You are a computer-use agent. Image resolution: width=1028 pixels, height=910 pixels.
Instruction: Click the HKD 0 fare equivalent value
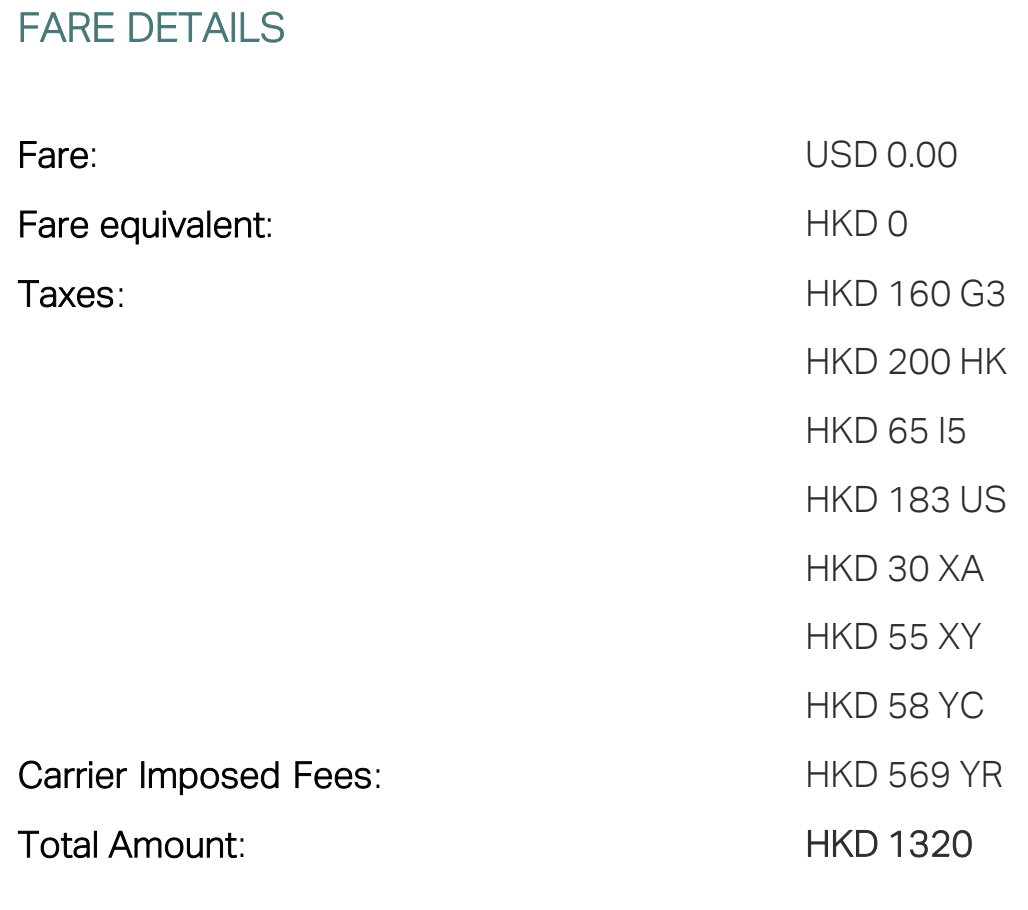(x=856, y=225)
